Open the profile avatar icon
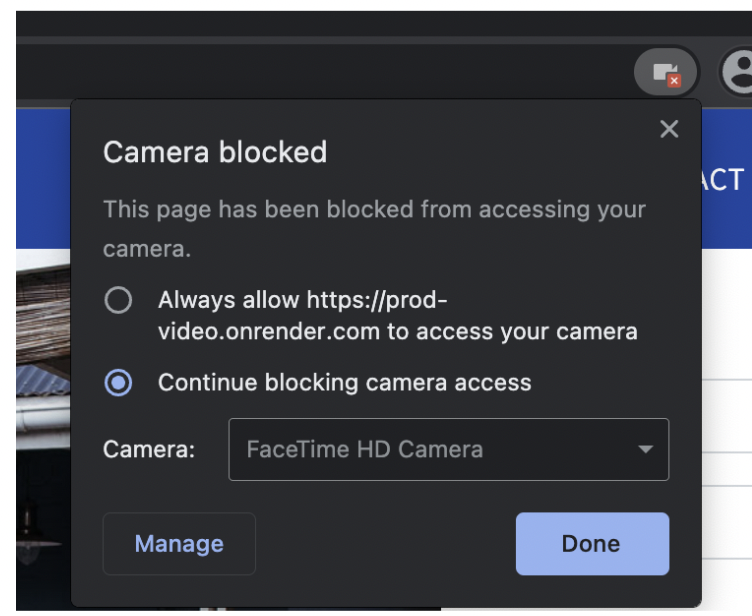 pos(738,72)
